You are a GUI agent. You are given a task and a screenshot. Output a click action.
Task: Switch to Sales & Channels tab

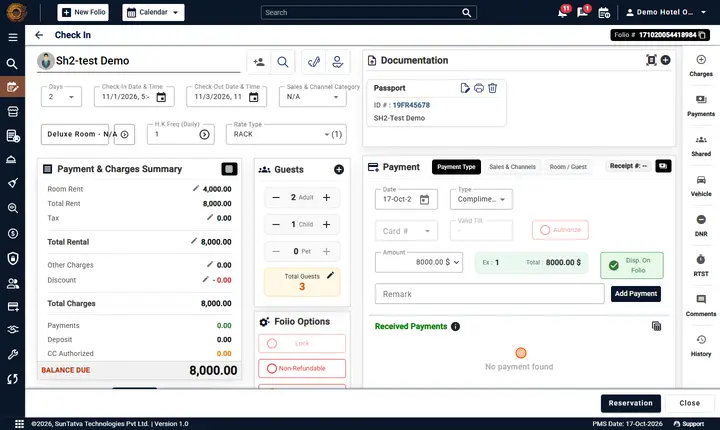(512, 167)
